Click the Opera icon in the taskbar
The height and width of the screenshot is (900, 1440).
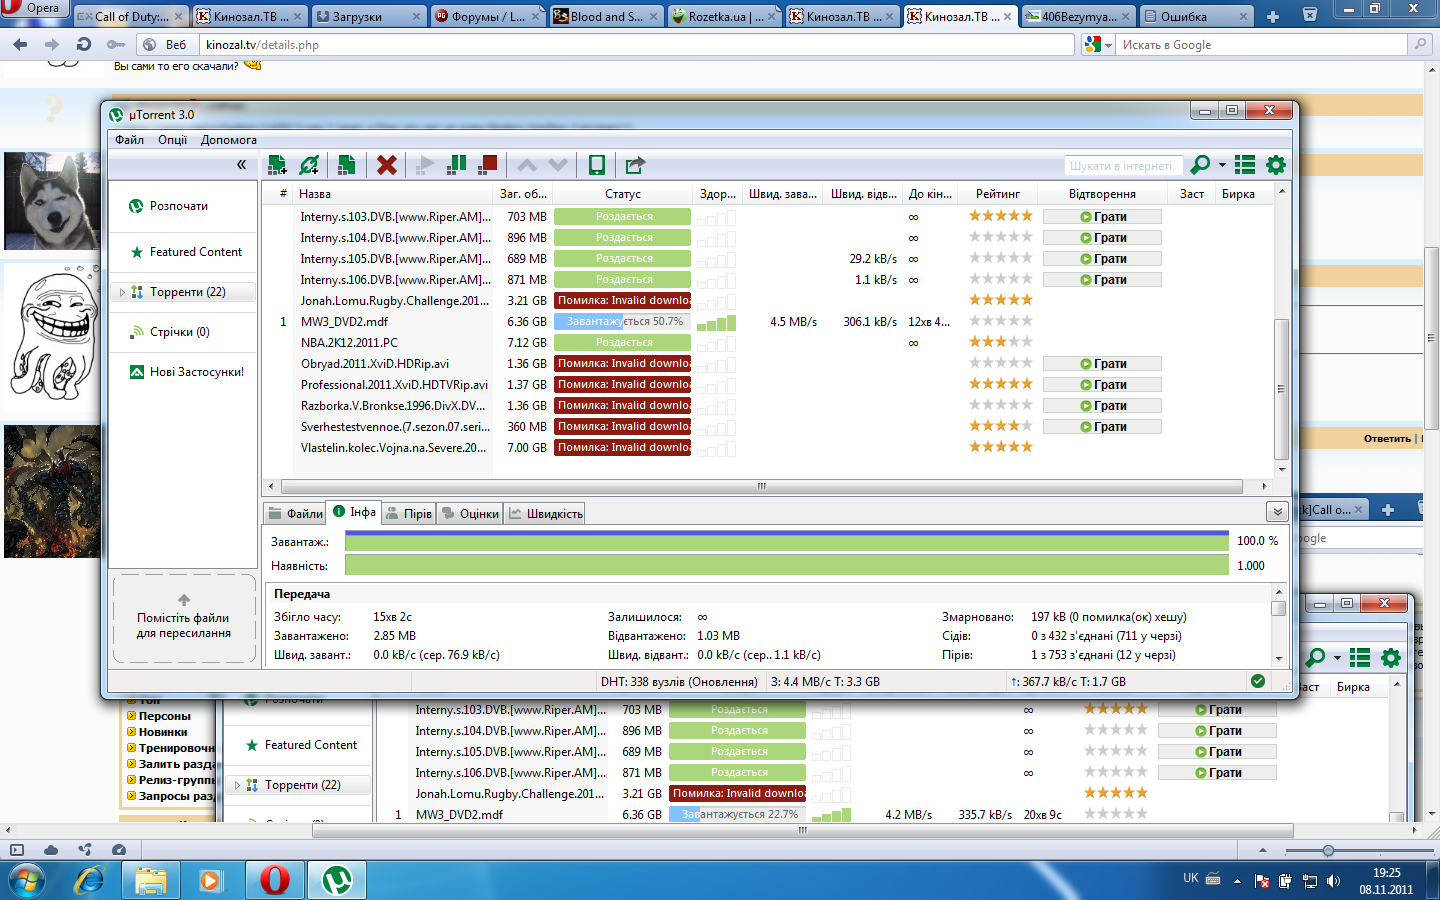click(x=274, y=880)
